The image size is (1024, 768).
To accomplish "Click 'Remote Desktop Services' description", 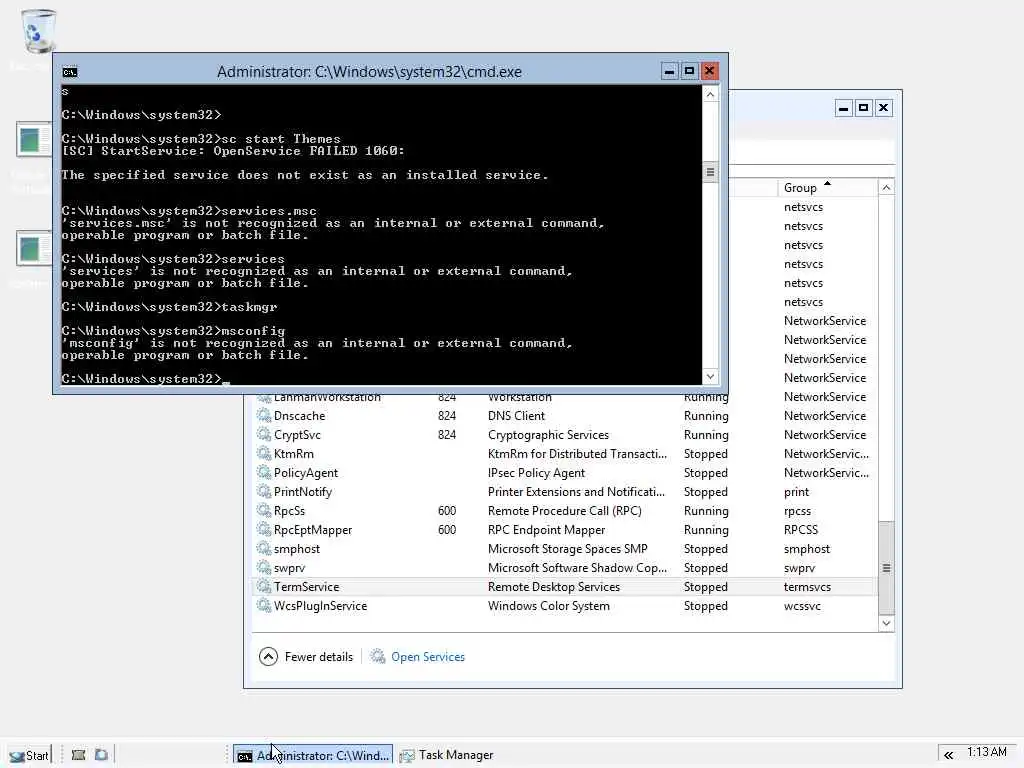I will 554,586.
